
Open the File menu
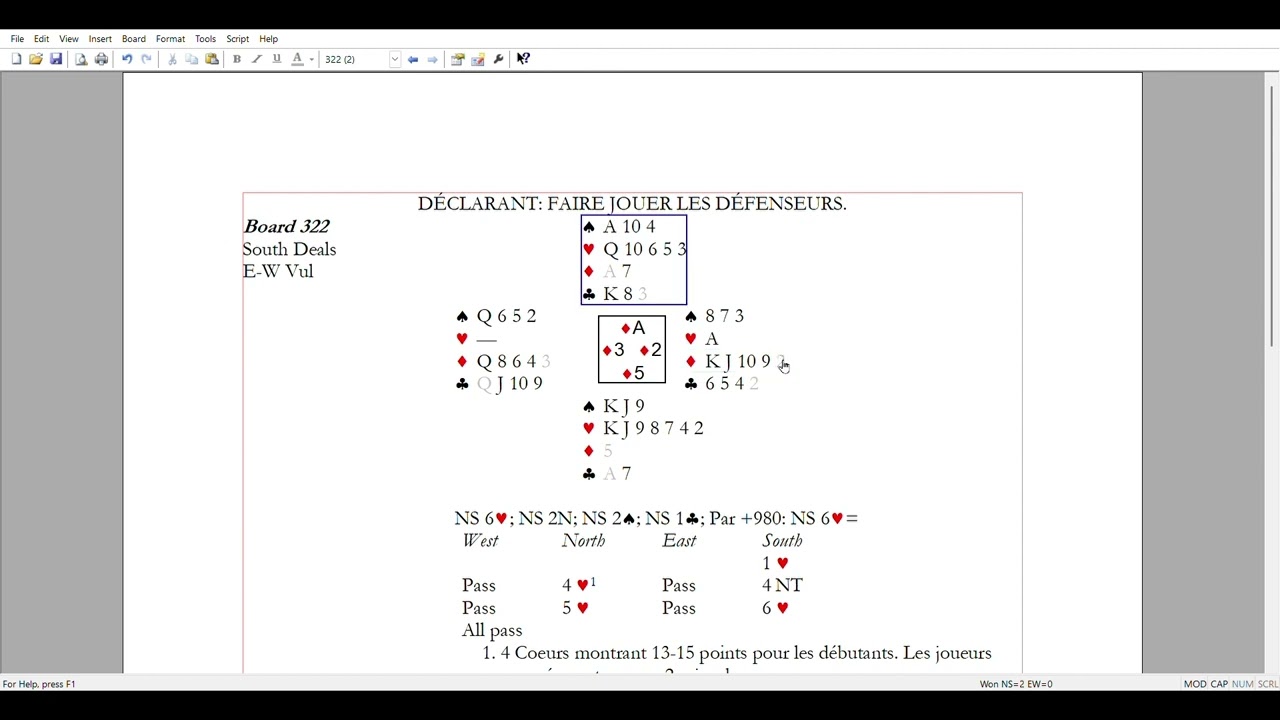17,39
